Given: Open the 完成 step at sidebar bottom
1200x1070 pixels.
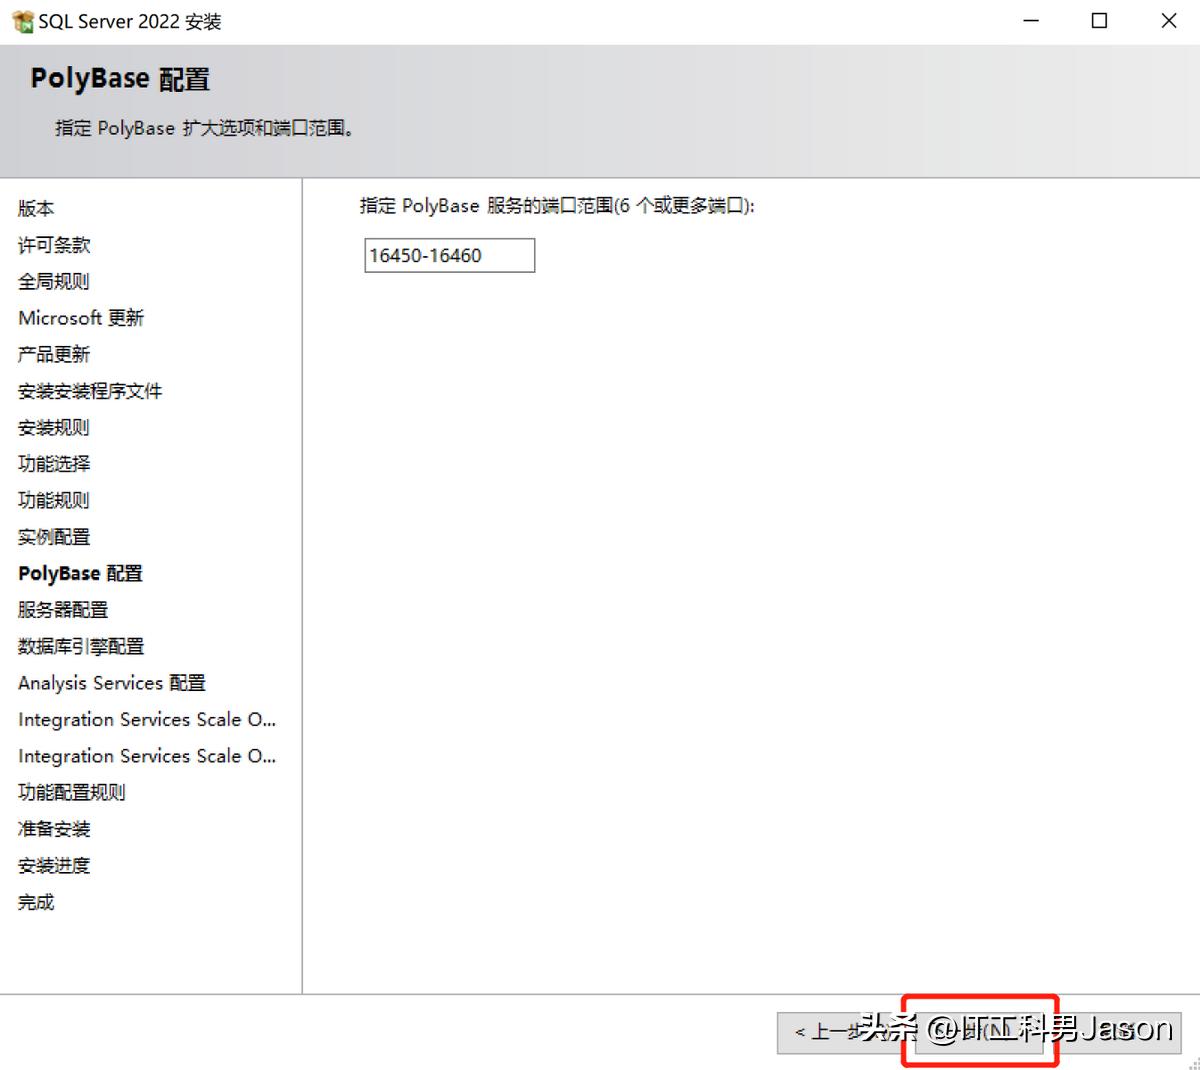Looking at the screenshot, I should (x=35, y=901).
